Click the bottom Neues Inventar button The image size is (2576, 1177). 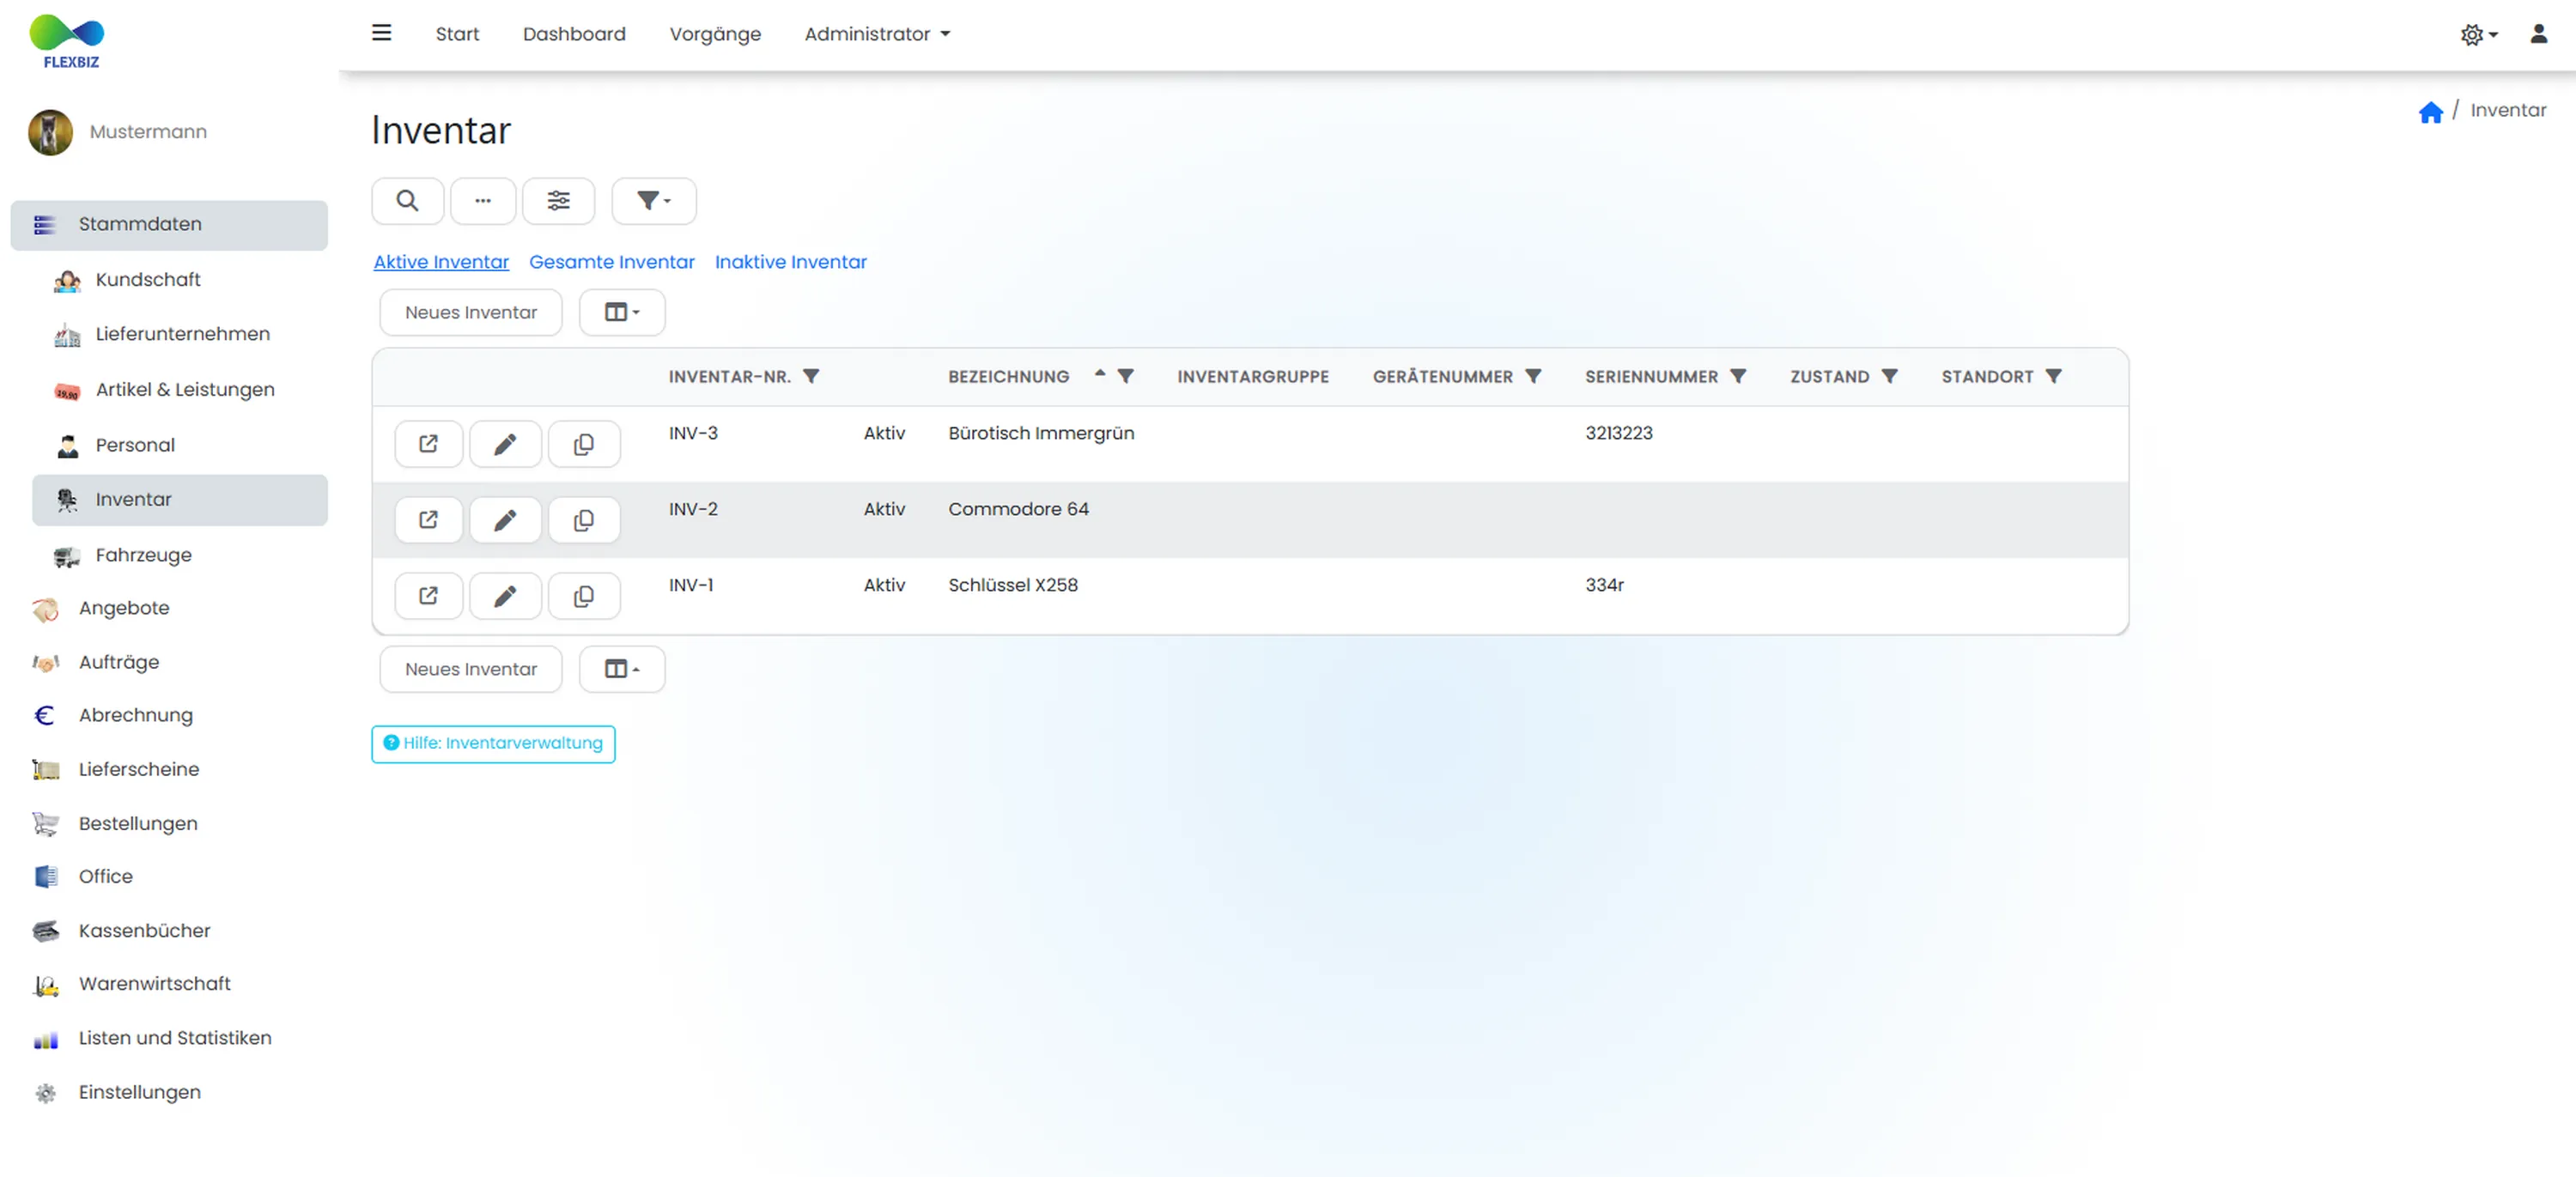click(x=471, y=669)
